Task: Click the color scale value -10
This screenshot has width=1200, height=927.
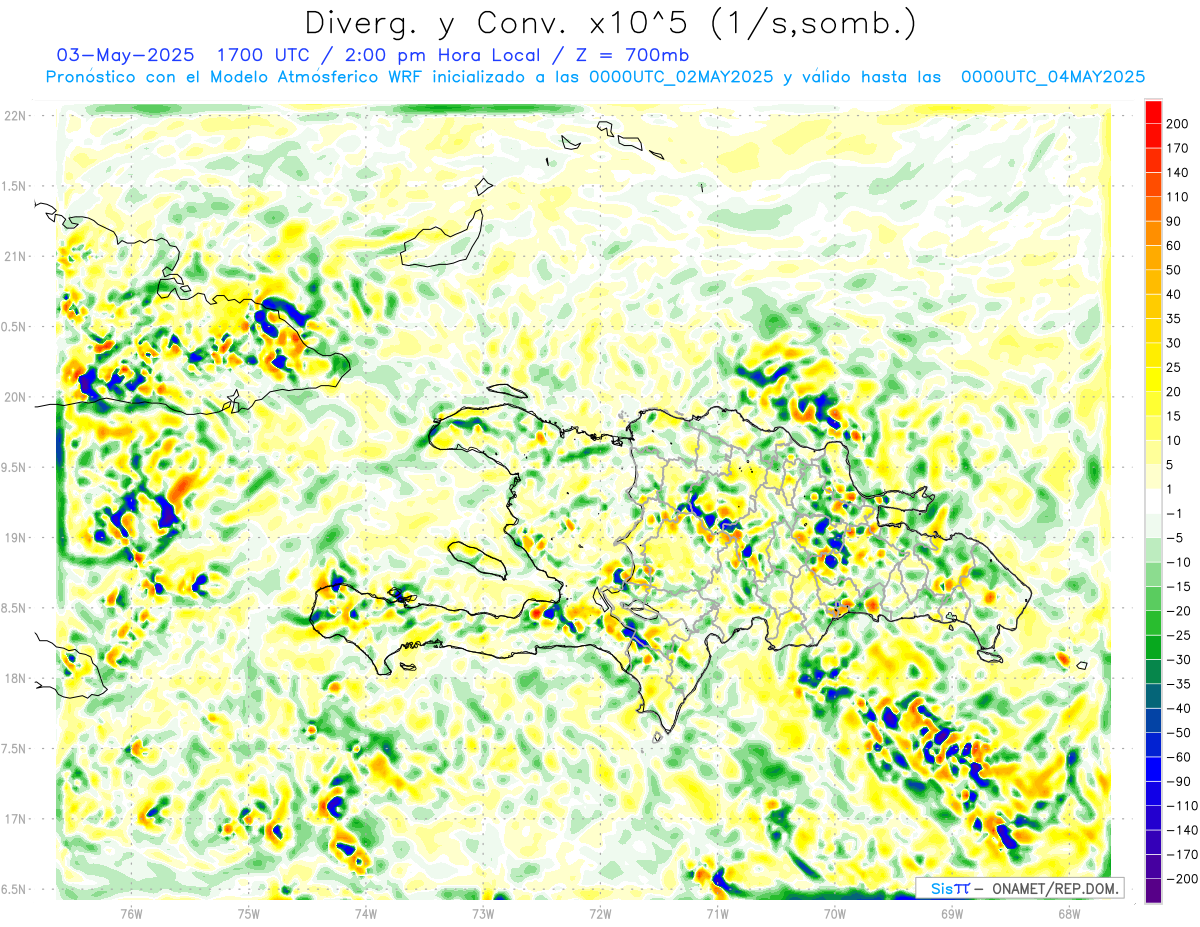Action: [1179, 562]
